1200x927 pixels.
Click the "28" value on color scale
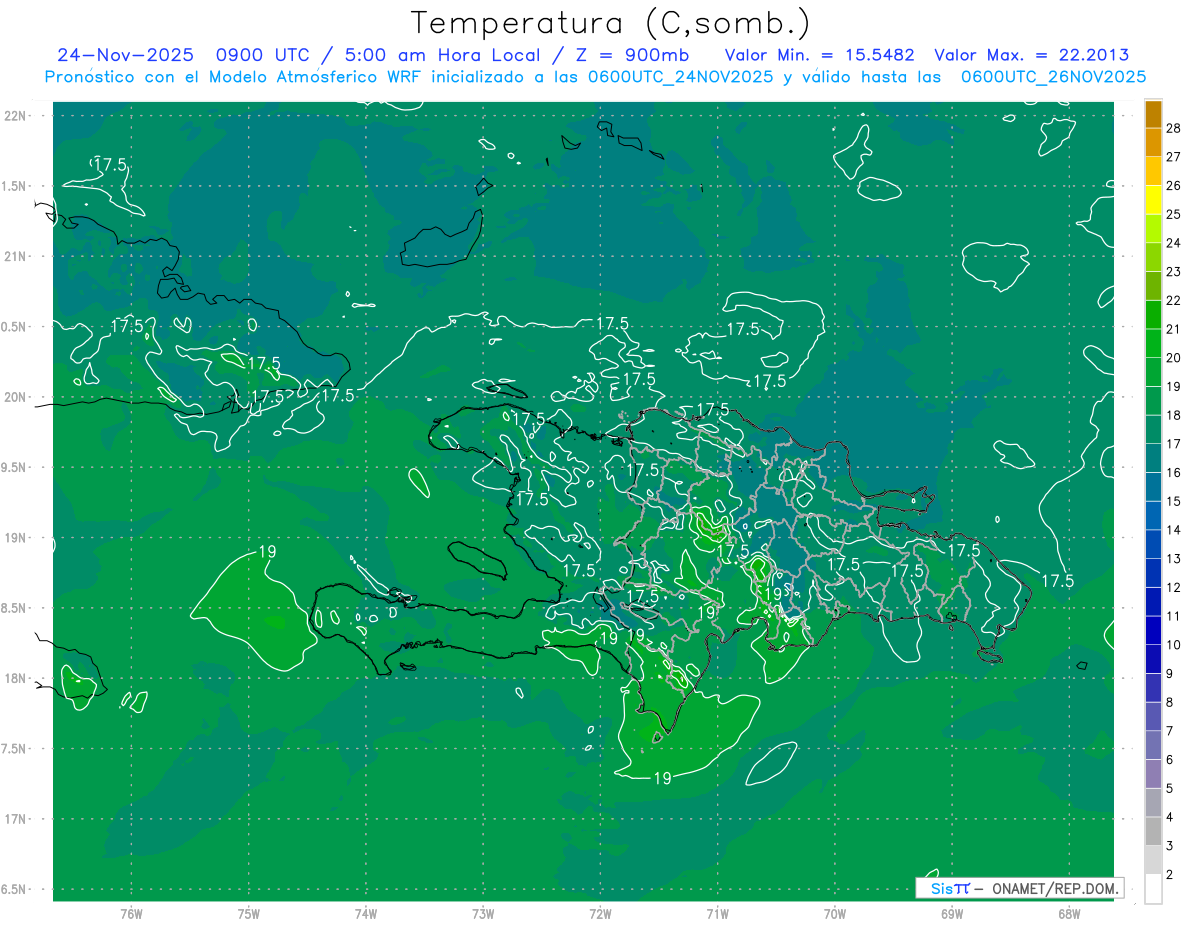[1174, 128]
